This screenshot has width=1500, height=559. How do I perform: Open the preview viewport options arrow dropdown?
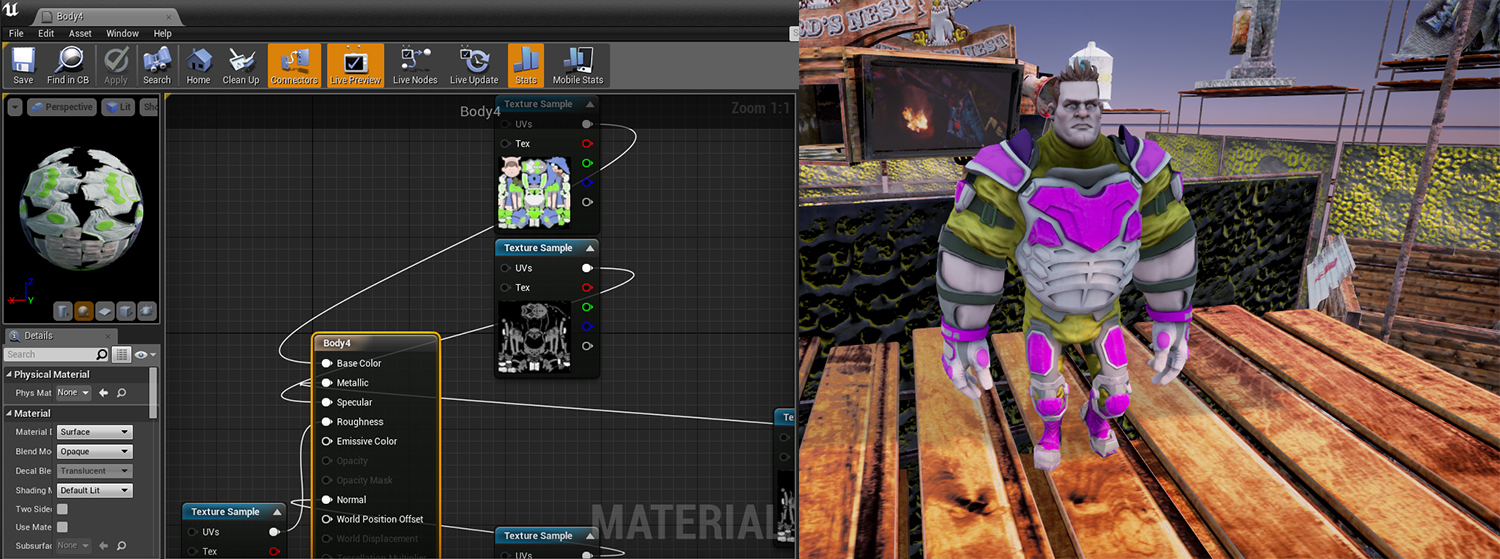click(x=14, y=107)
